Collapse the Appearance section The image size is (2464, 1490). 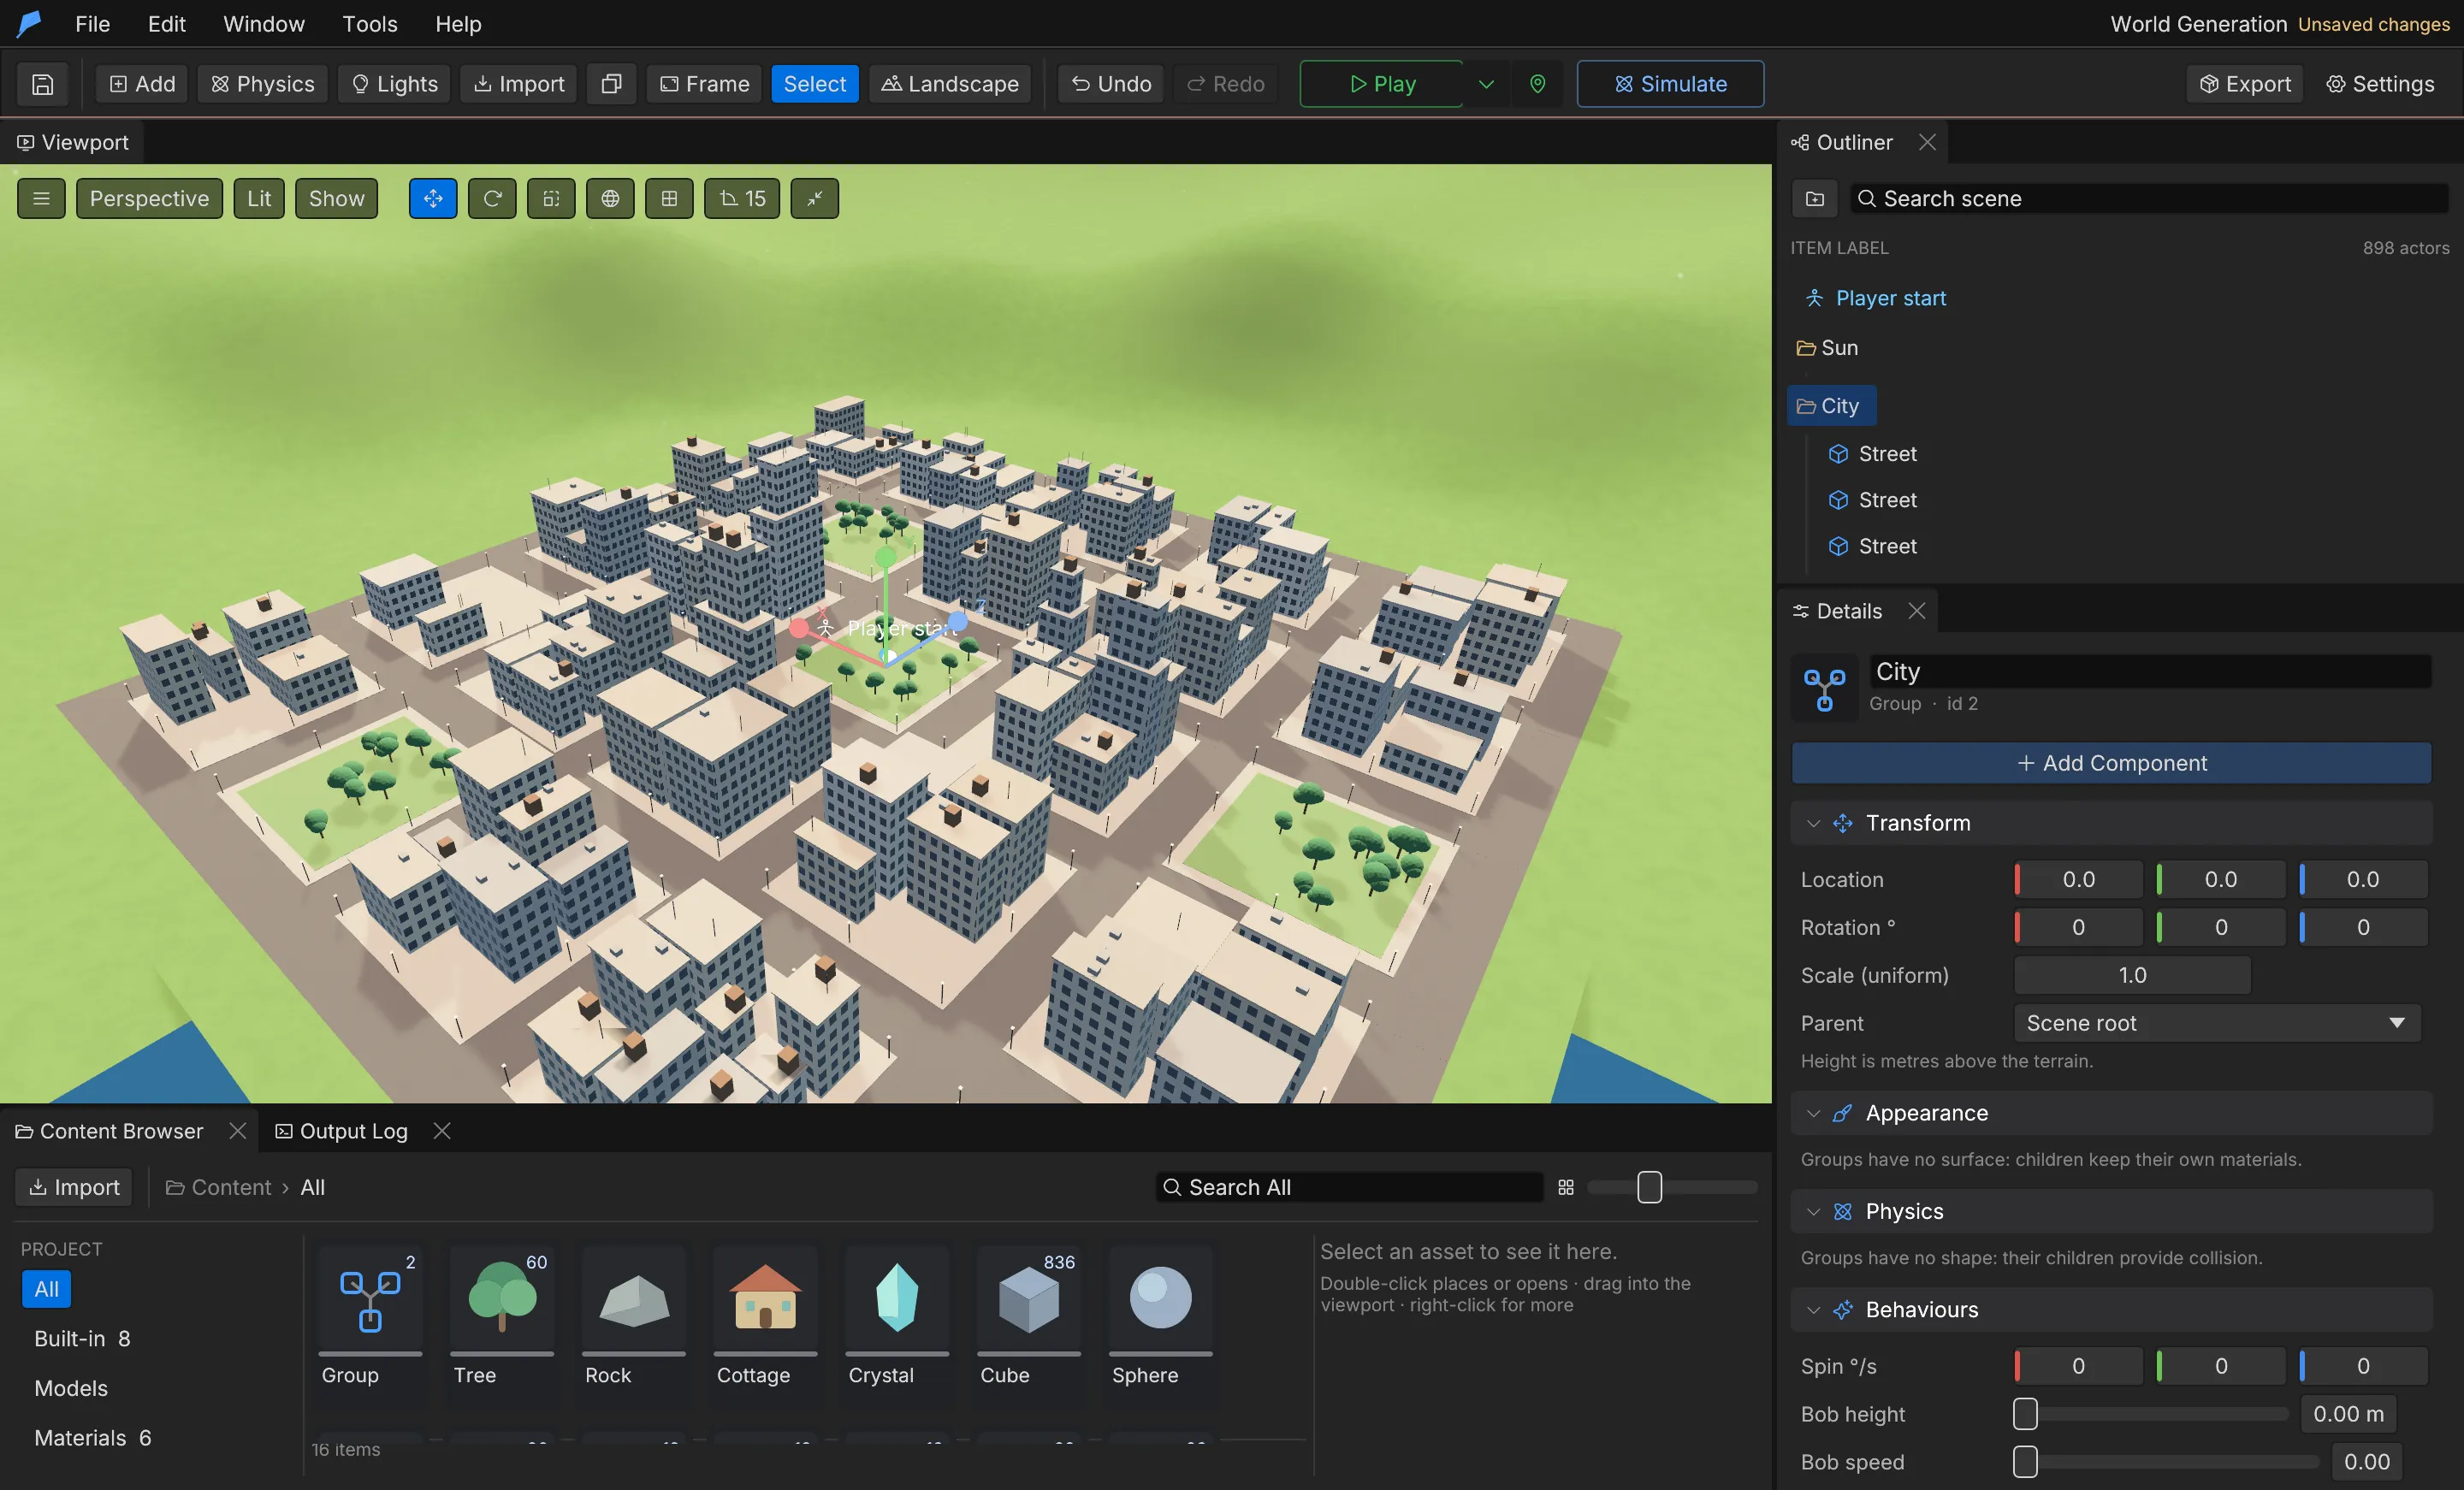point(1813,1112)
